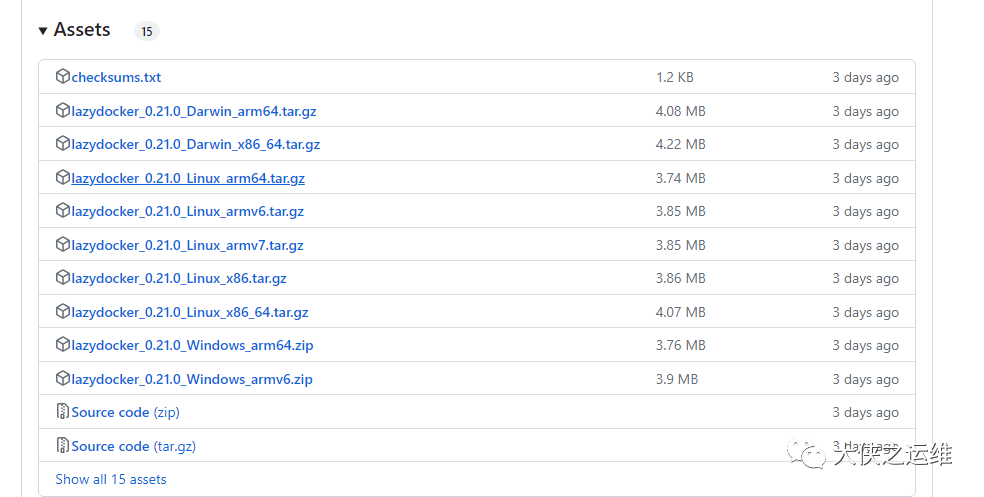Click package icon beside Linux_arm64 tarball
Image resolution: width=984 pixels, height=497 pixels.
62,178
